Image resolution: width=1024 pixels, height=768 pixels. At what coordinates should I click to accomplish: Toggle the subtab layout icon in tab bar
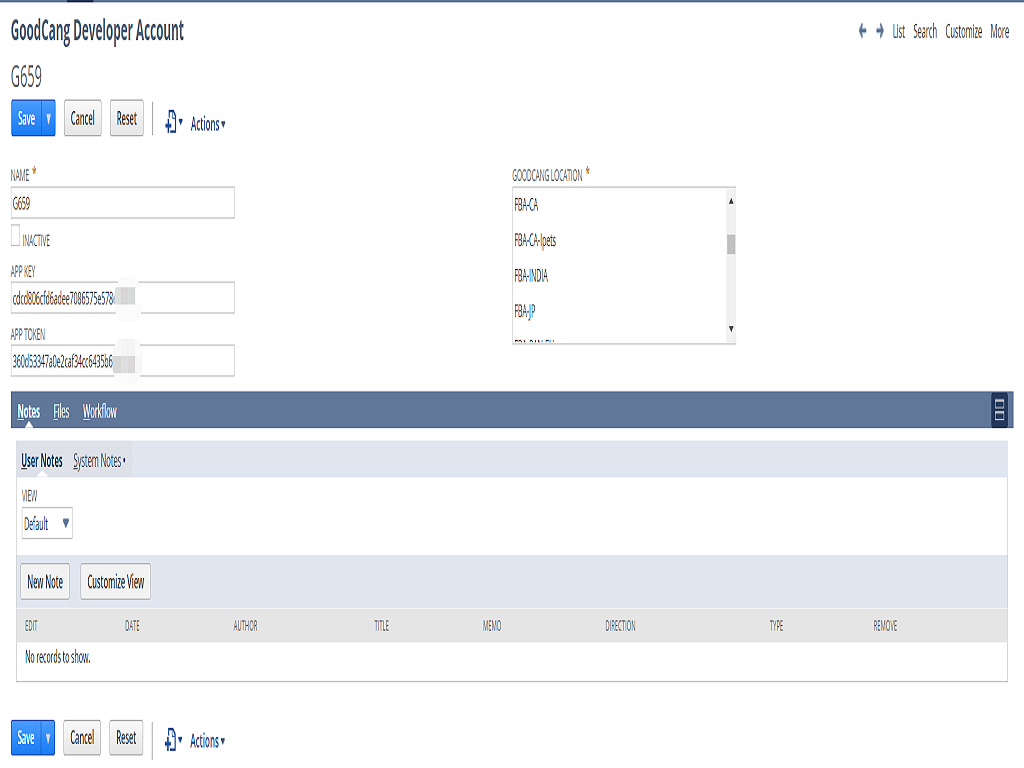999,410
